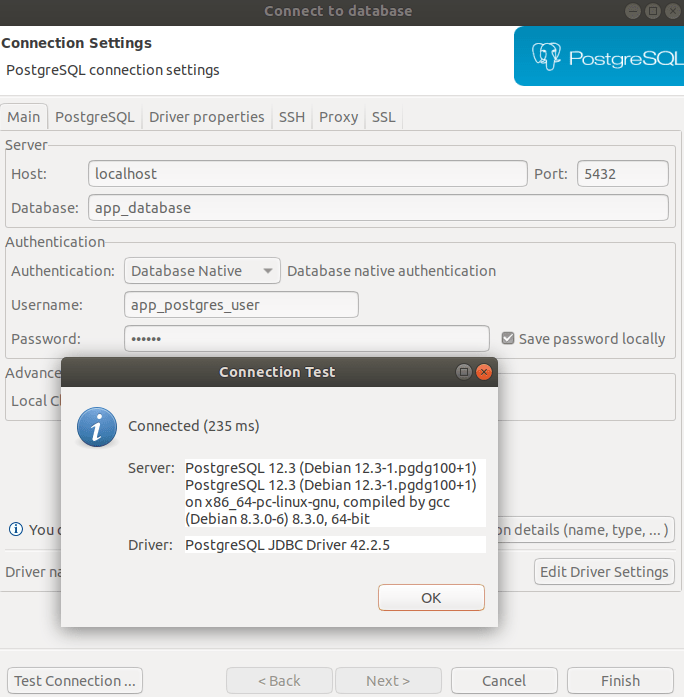Open the Proxy tab
Screen dimensions: 684x697
point(338,116)
